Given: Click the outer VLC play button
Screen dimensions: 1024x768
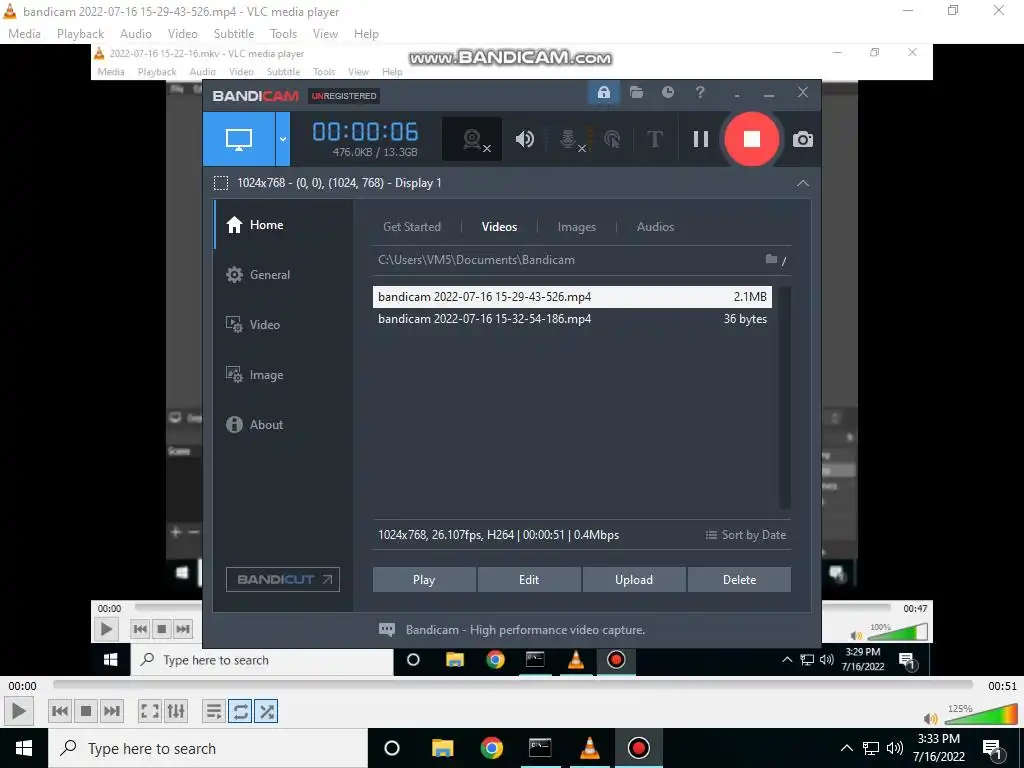Looking at the screenshot, I should click(18, 711).
